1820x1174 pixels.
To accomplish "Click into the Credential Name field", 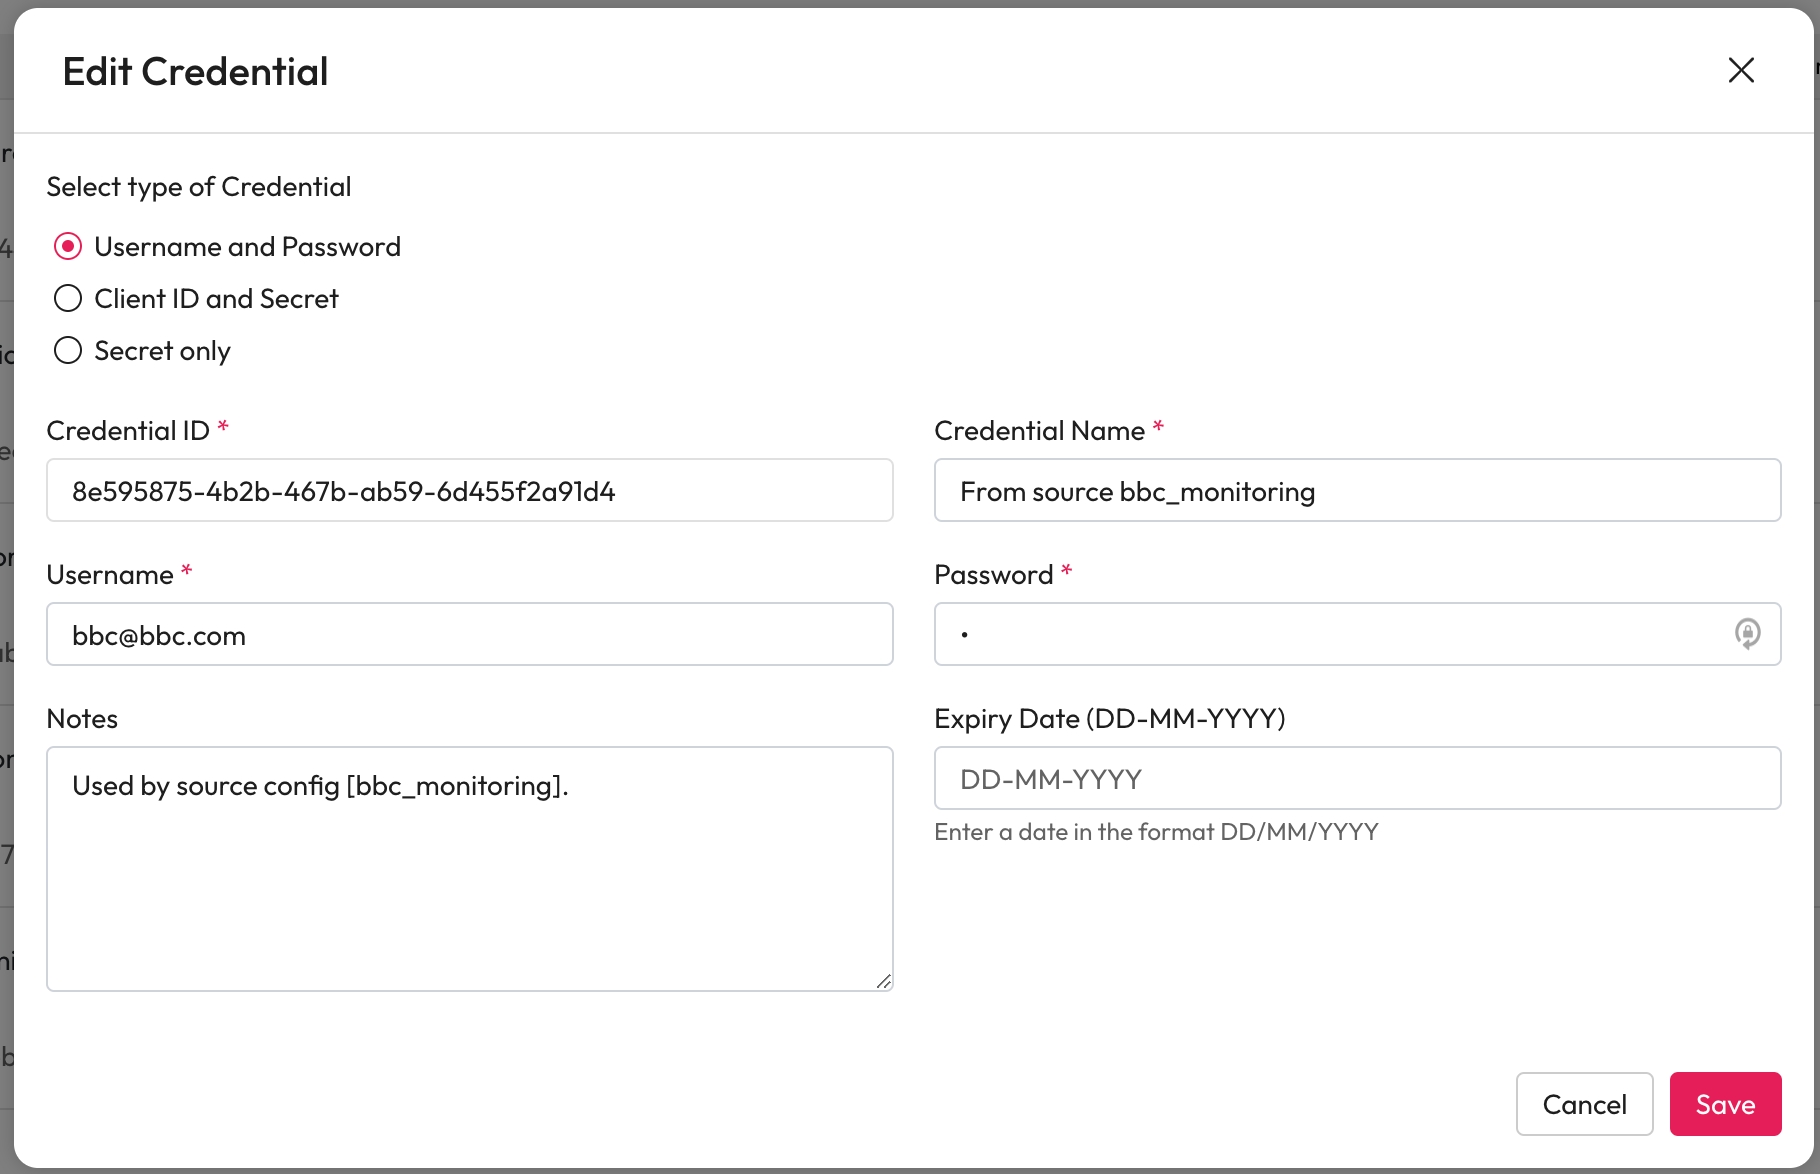I will point(1357,491).
